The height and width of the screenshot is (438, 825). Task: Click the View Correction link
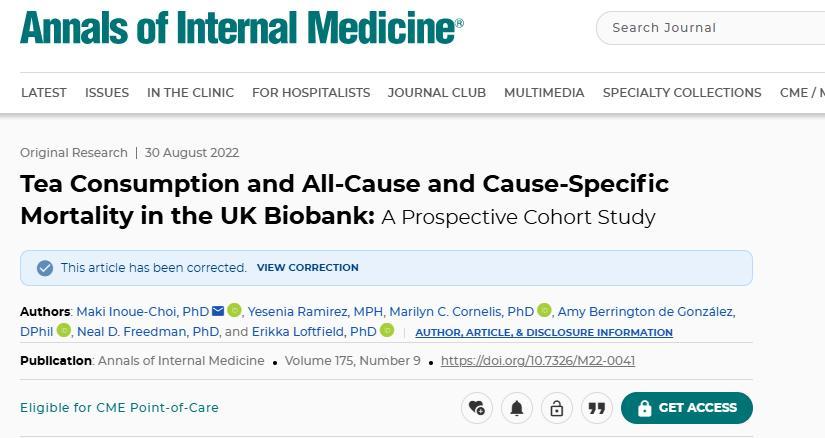point(307,268)
